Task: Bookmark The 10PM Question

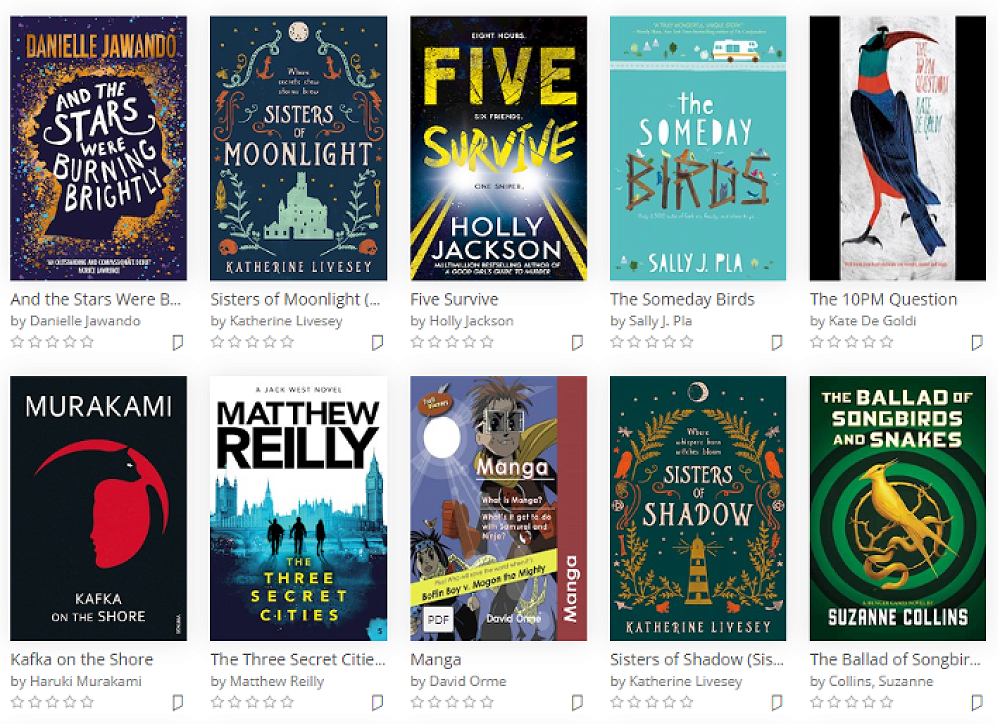Action: point(977,343)
